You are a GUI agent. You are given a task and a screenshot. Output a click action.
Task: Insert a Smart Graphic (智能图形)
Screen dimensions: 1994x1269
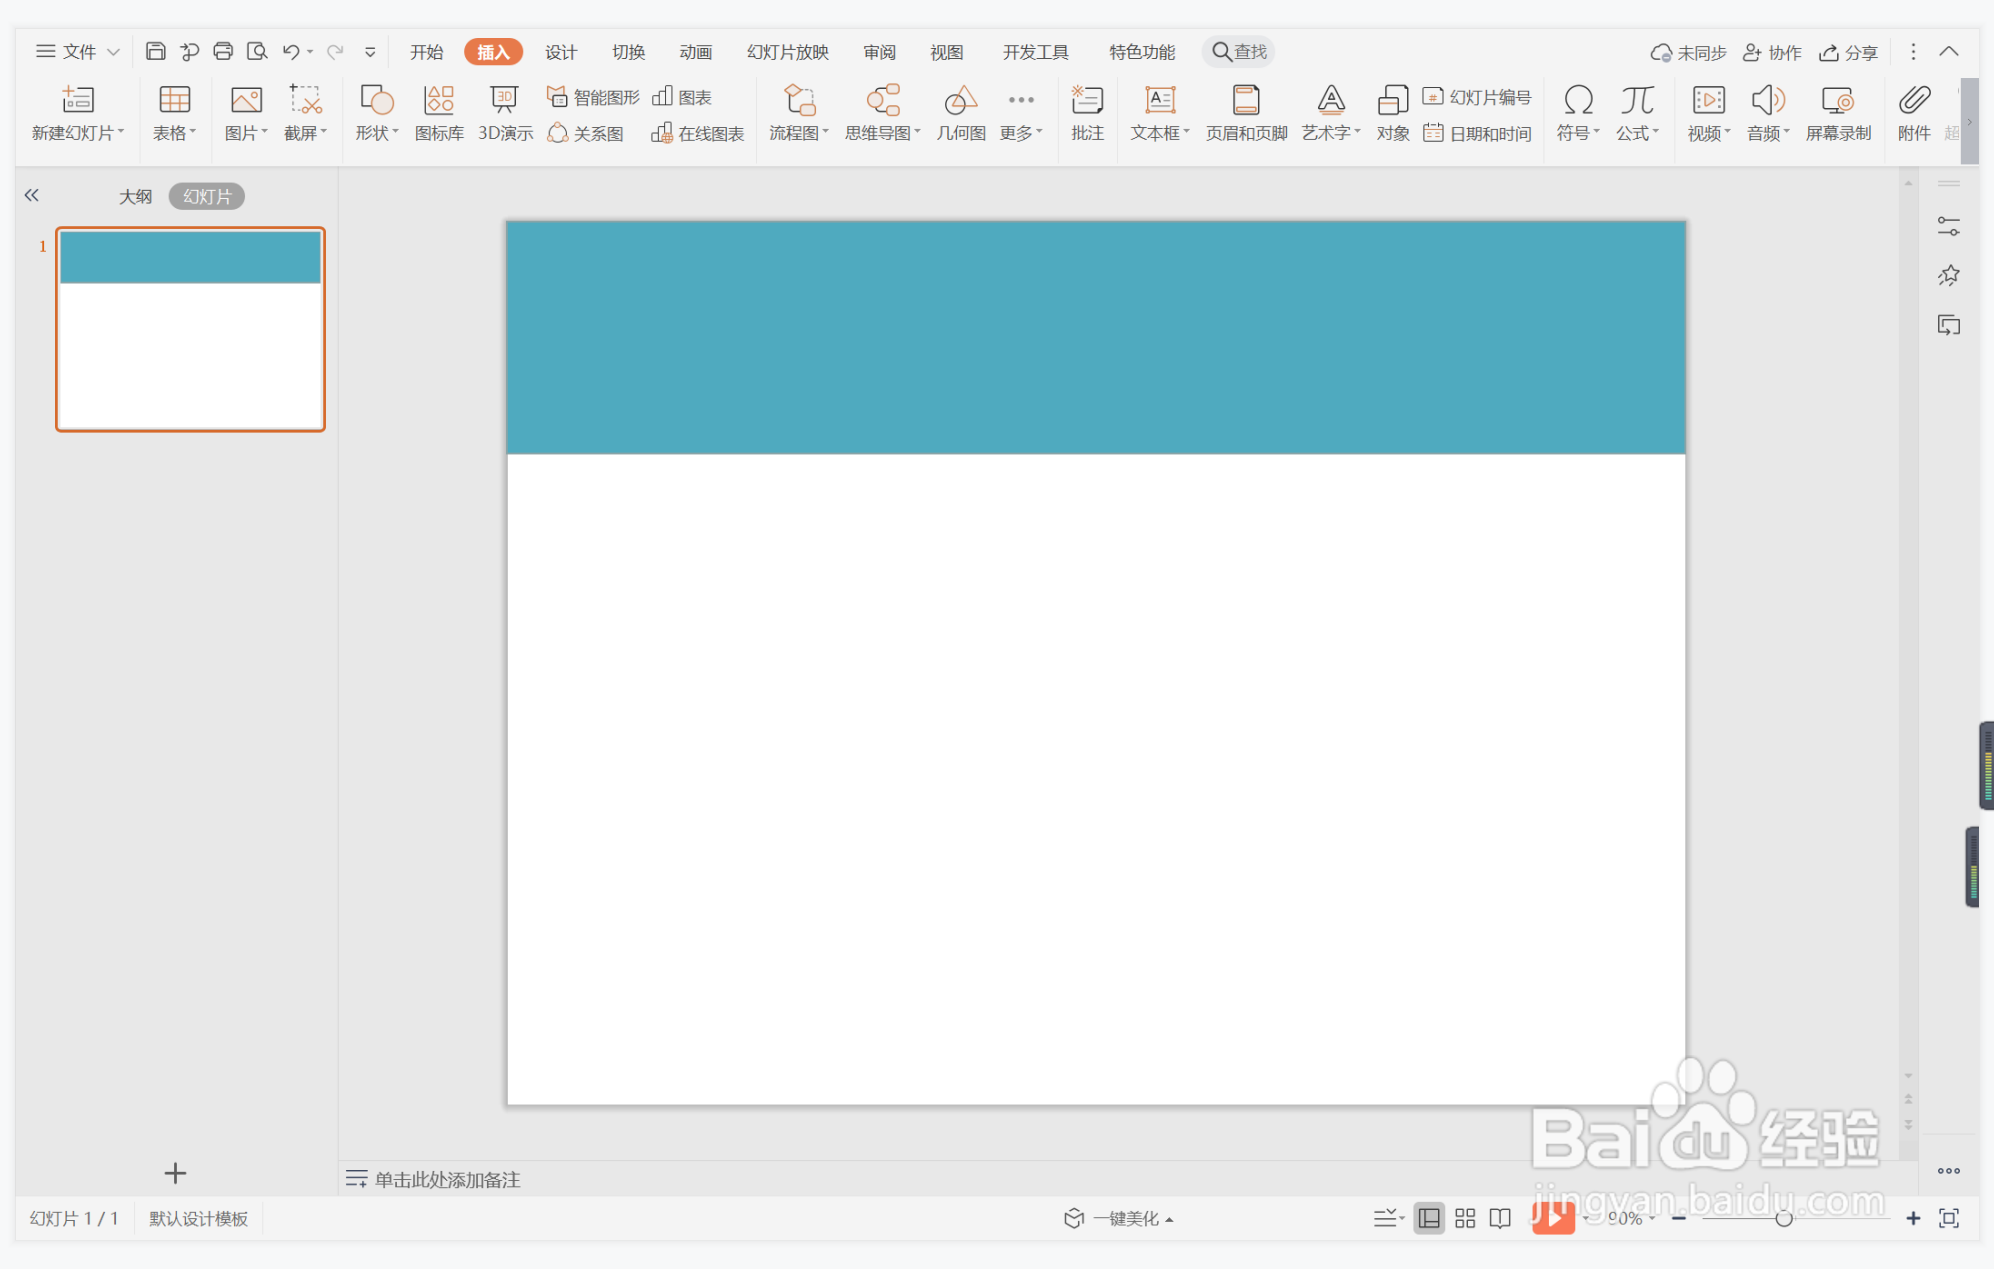click(x=593, y=97)
